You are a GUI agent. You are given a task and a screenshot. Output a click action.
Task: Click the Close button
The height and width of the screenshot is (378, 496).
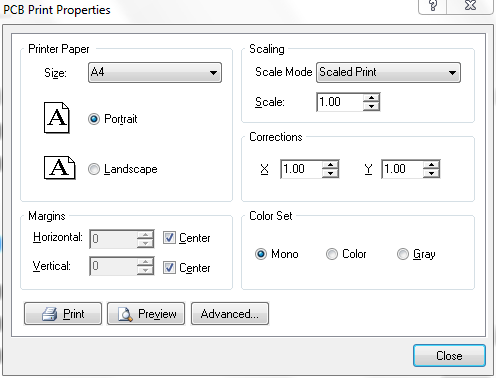[x=449, y=356]
